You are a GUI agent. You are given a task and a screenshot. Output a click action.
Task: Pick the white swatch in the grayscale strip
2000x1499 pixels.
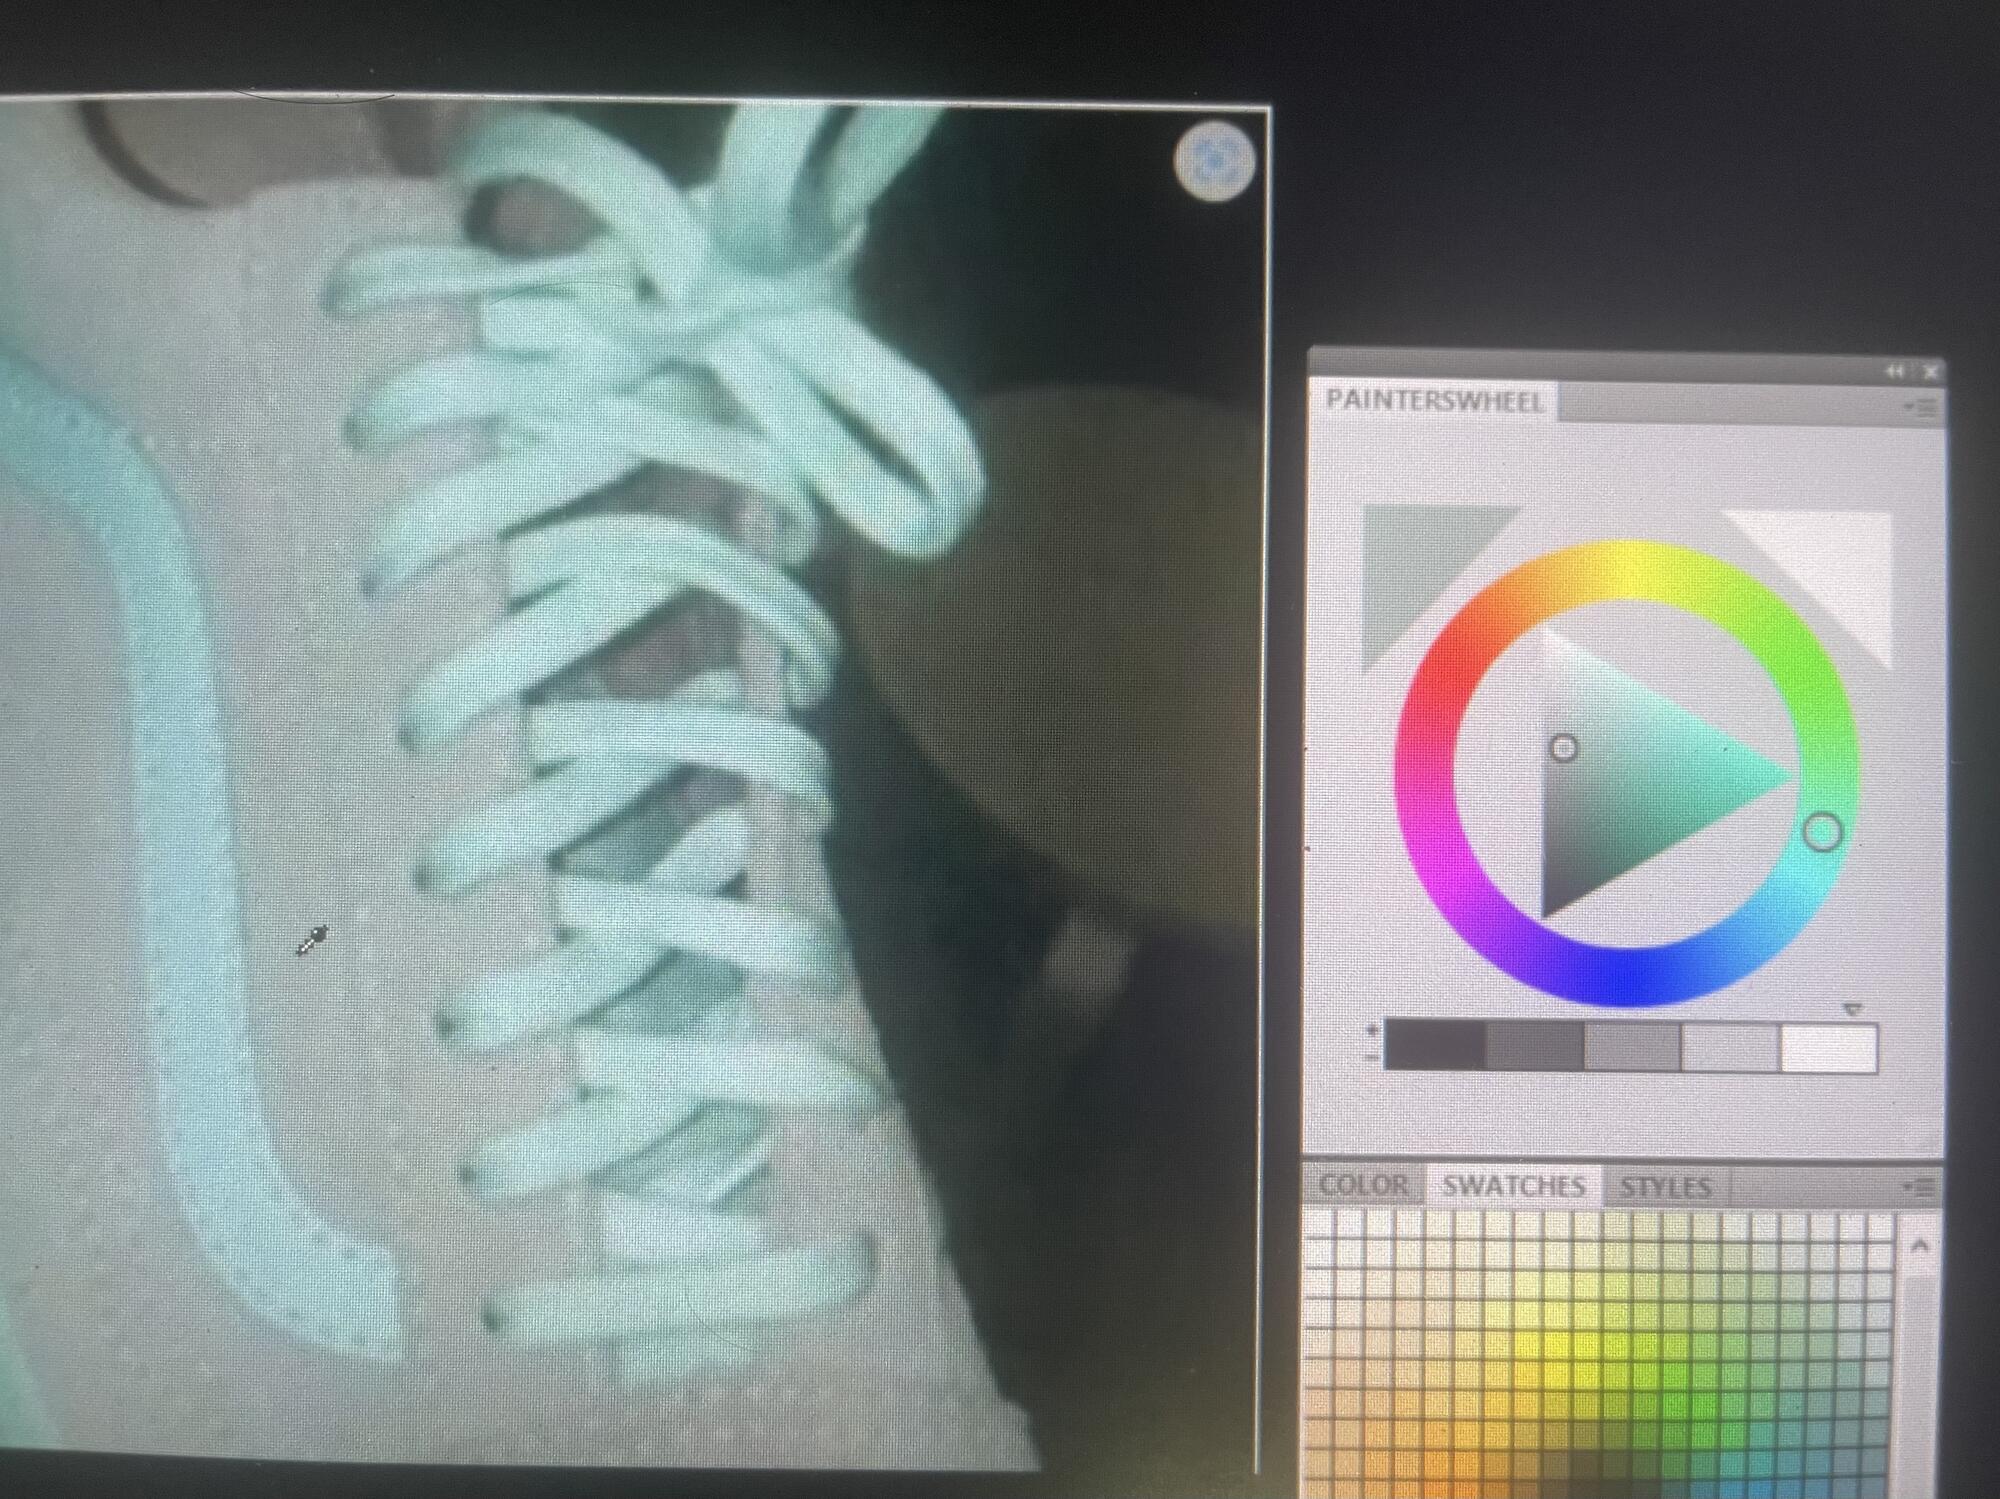point(1828,1048)
